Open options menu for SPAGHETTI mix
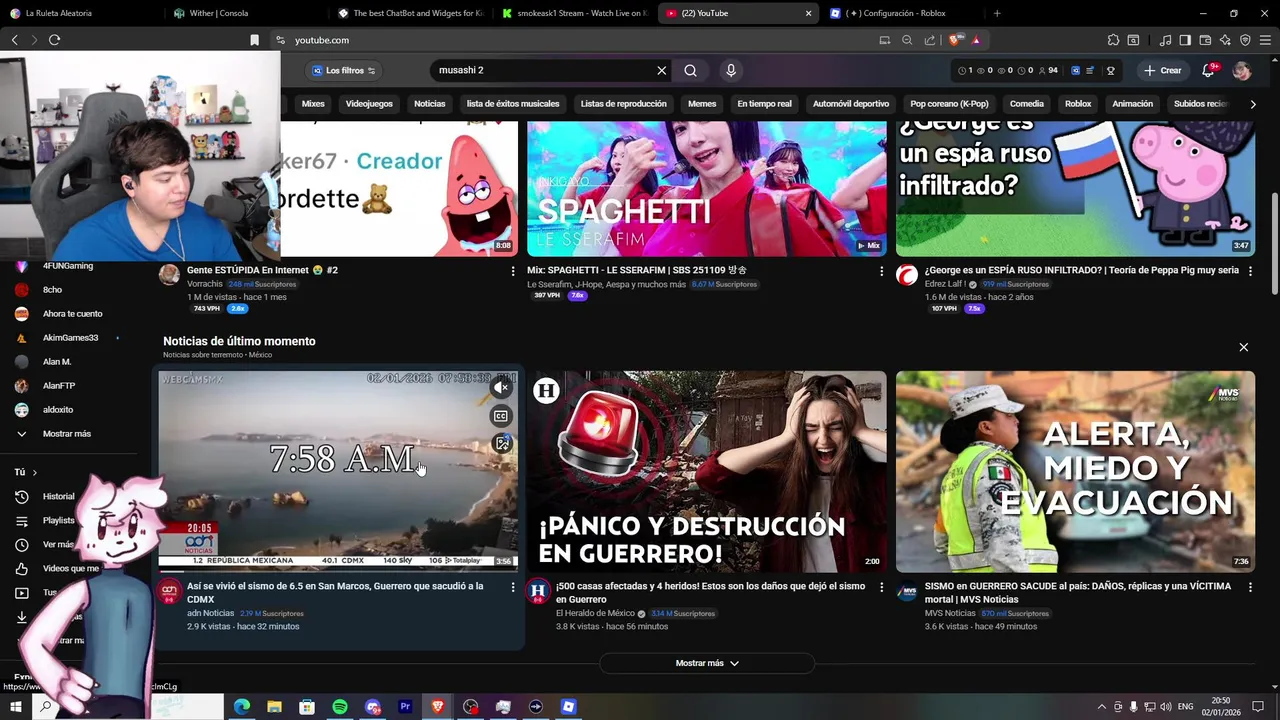 click(x=881, y=271)
